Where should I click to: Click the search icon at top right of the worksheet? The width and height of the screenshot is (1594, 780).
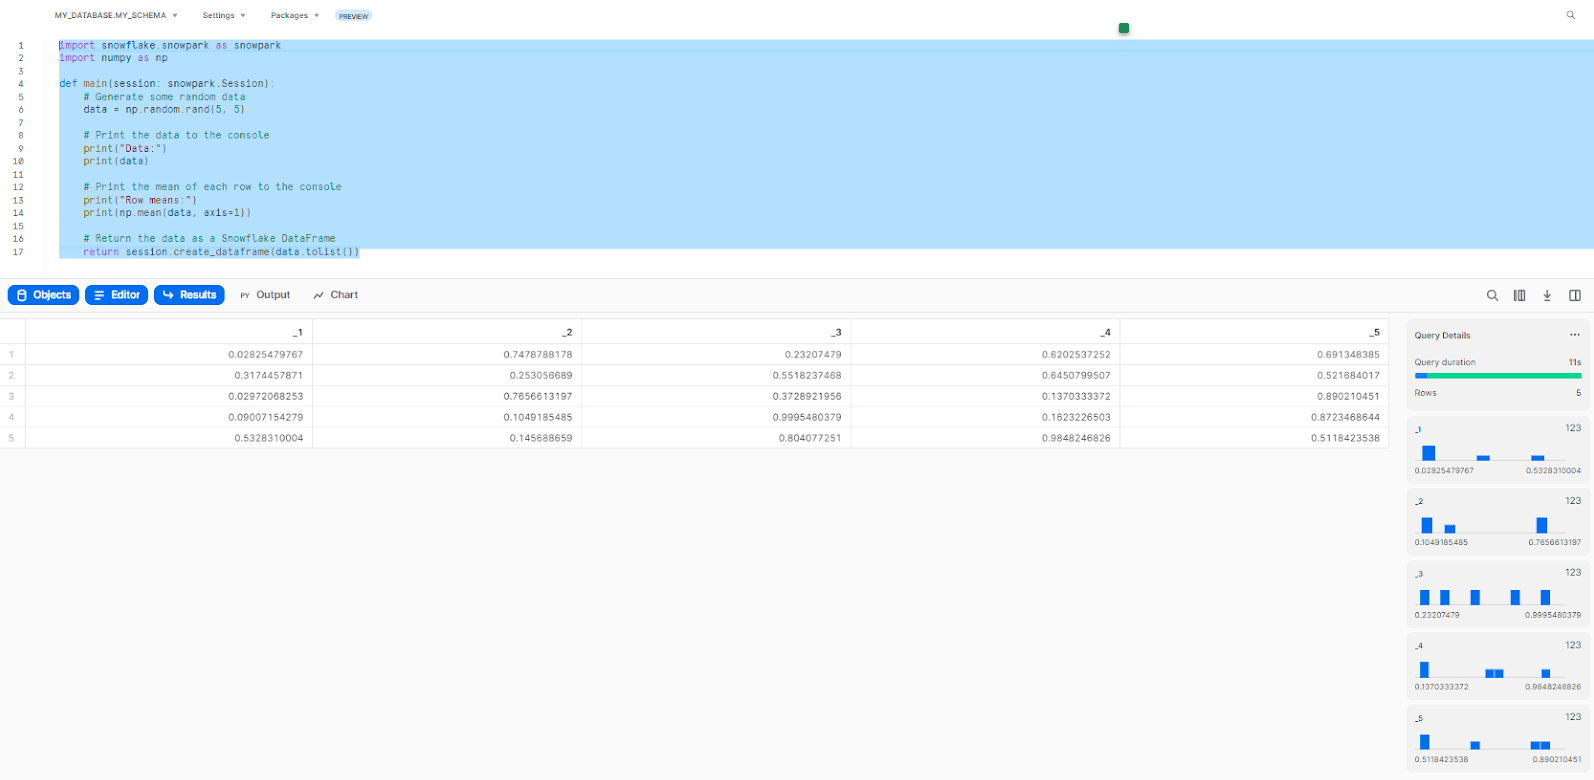(1570, 15)
